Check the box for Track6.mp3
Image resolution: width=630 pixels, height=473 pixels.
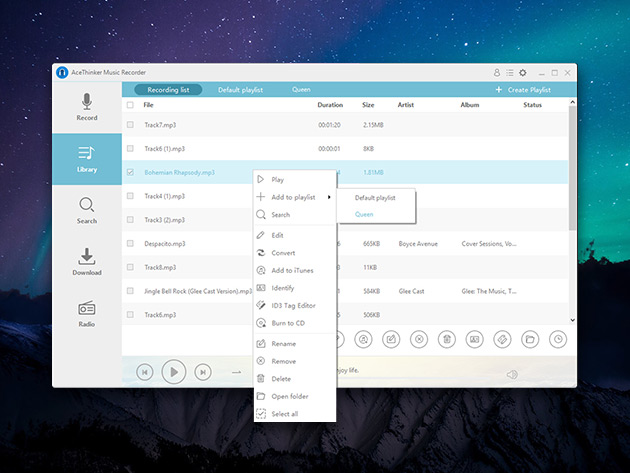coord(130,314)
